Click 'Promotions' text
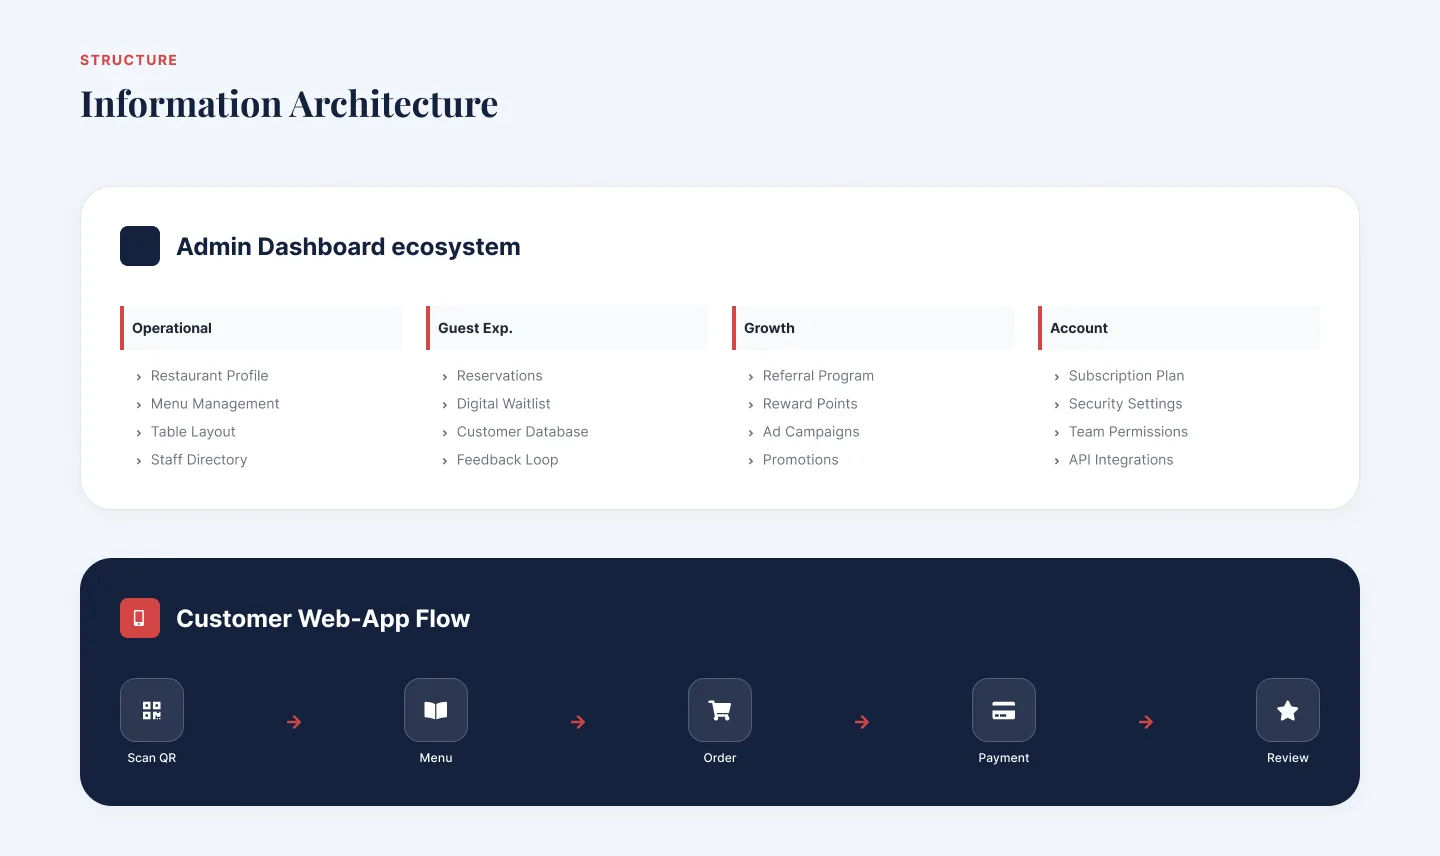Image resolution: width=1440 pixels, height=856 pixels. pyautogui.click(x=800, y=460)
